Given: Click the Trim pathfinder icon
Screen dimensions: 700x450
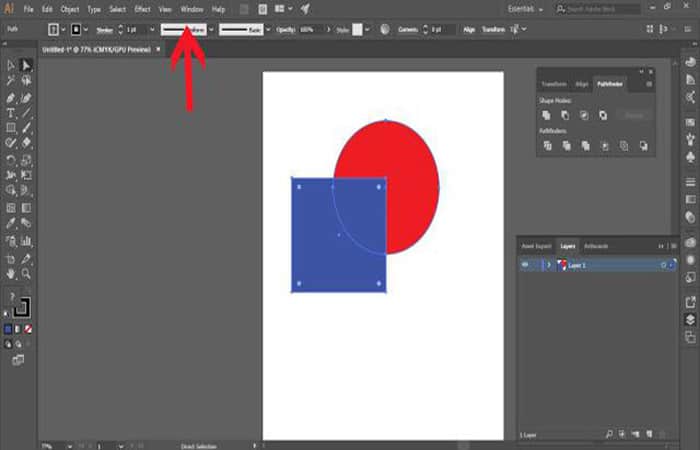Looking at the screenshot, I should click(x=567, y=146).
